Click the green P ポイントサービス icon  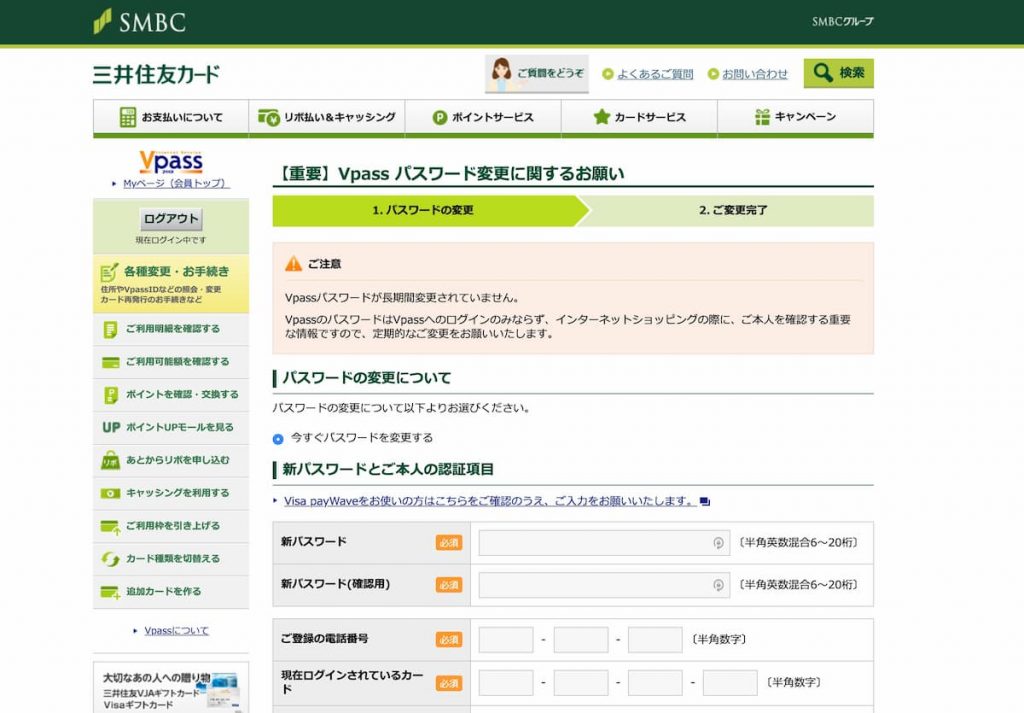click(x=439, y=117)
